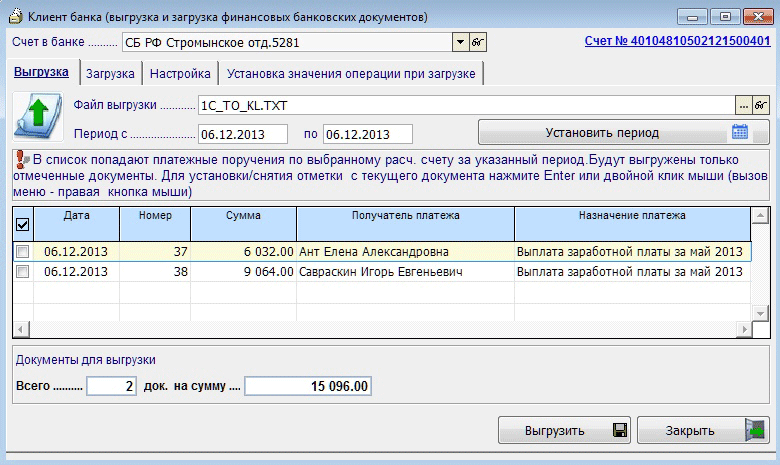Viewport: 780px width, 465px height.
Task: Click the total document count field
Action: [x=111, y=386]
